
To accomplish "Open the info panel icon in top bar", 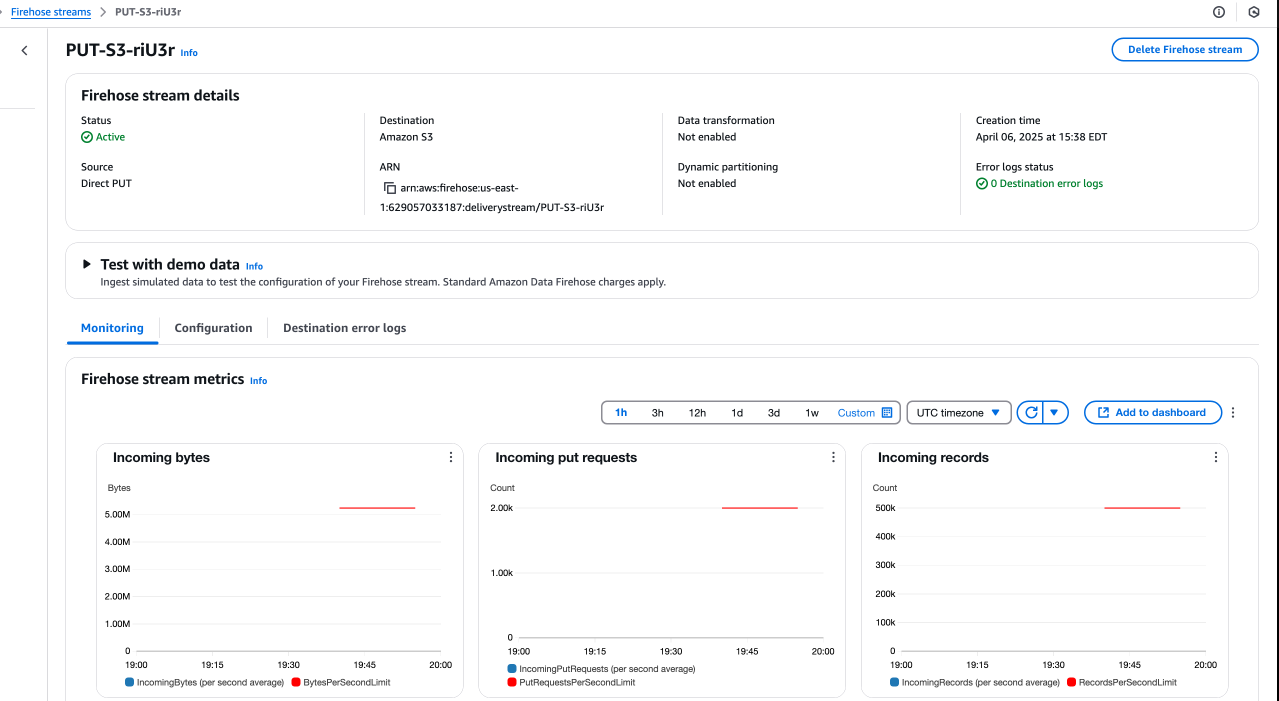I will 1218,12.
